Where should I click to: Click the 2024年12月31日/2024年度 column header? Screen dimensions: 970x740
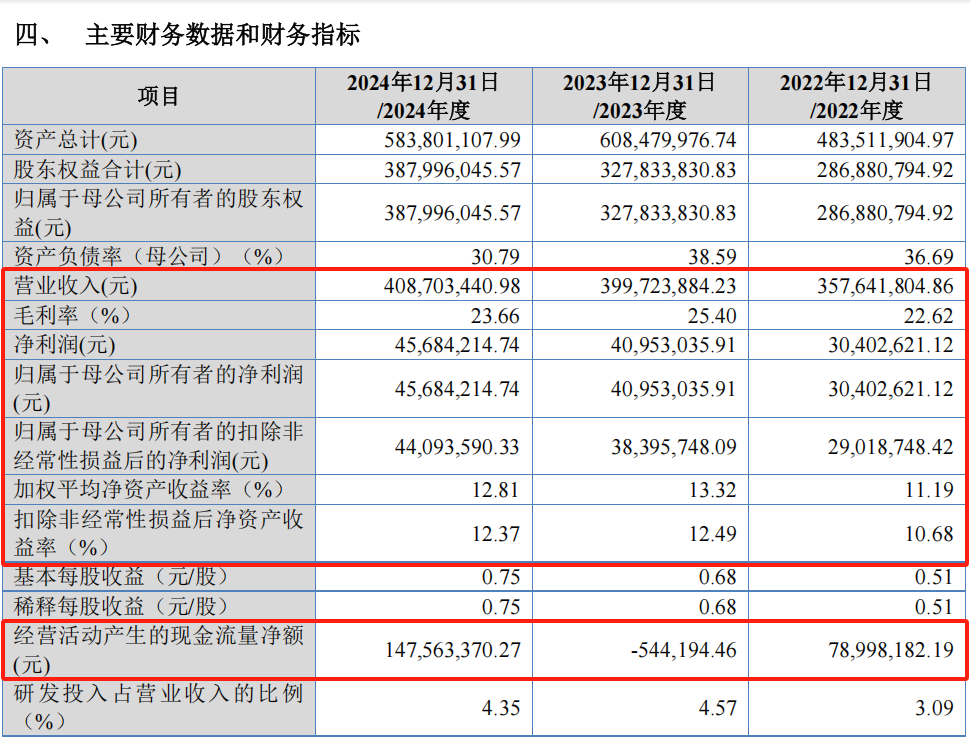pos(423,96)
